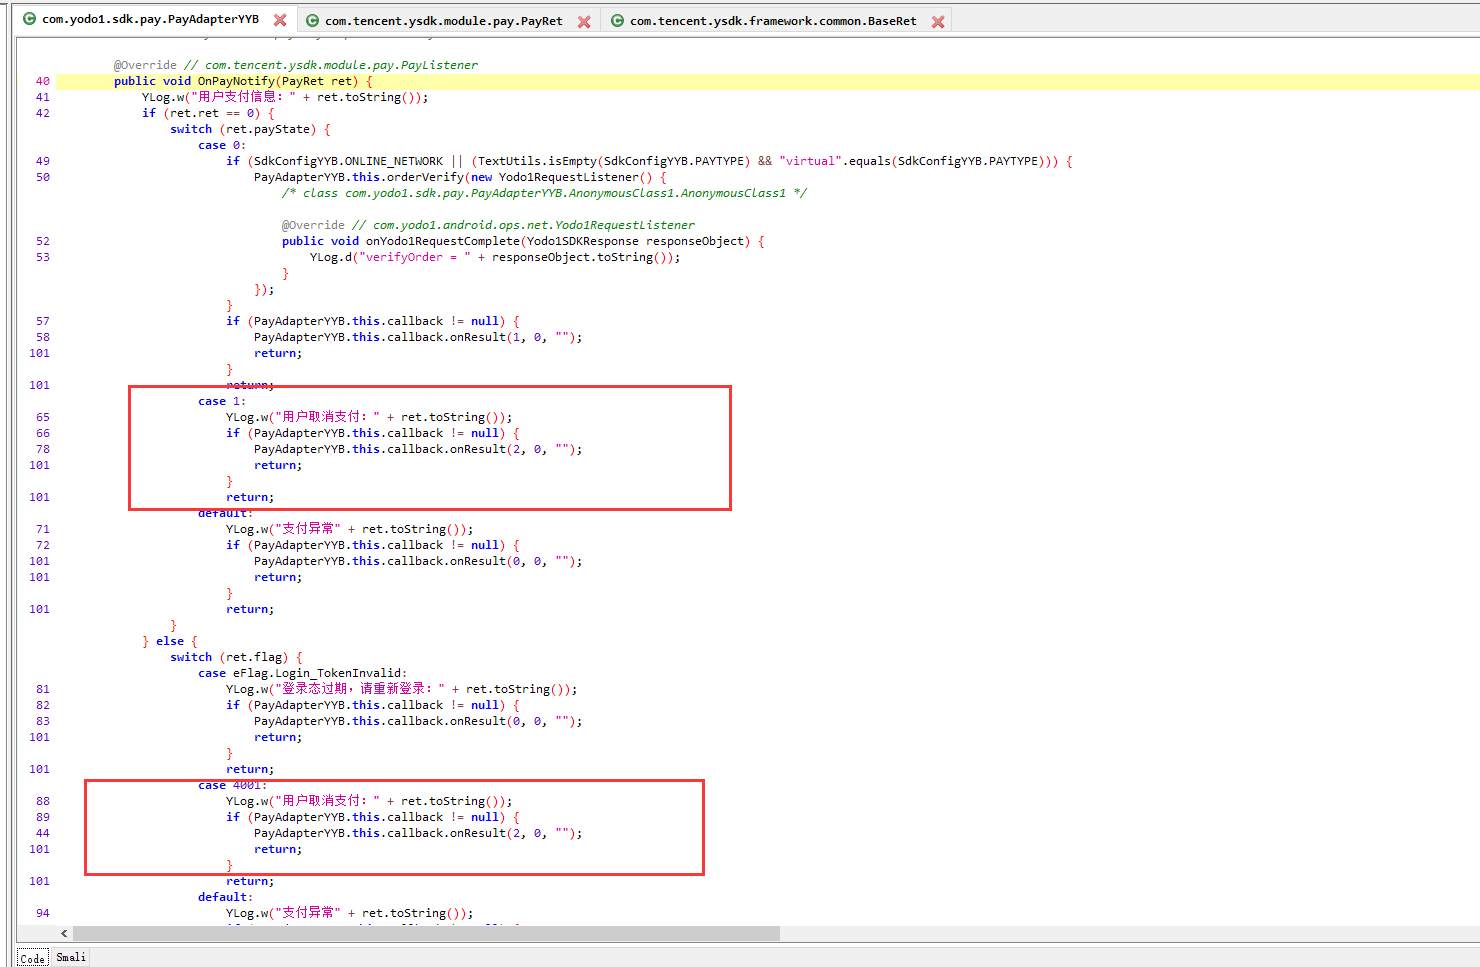
Task: Close the BaseRet tab with its red X
Action: point(938,21)
